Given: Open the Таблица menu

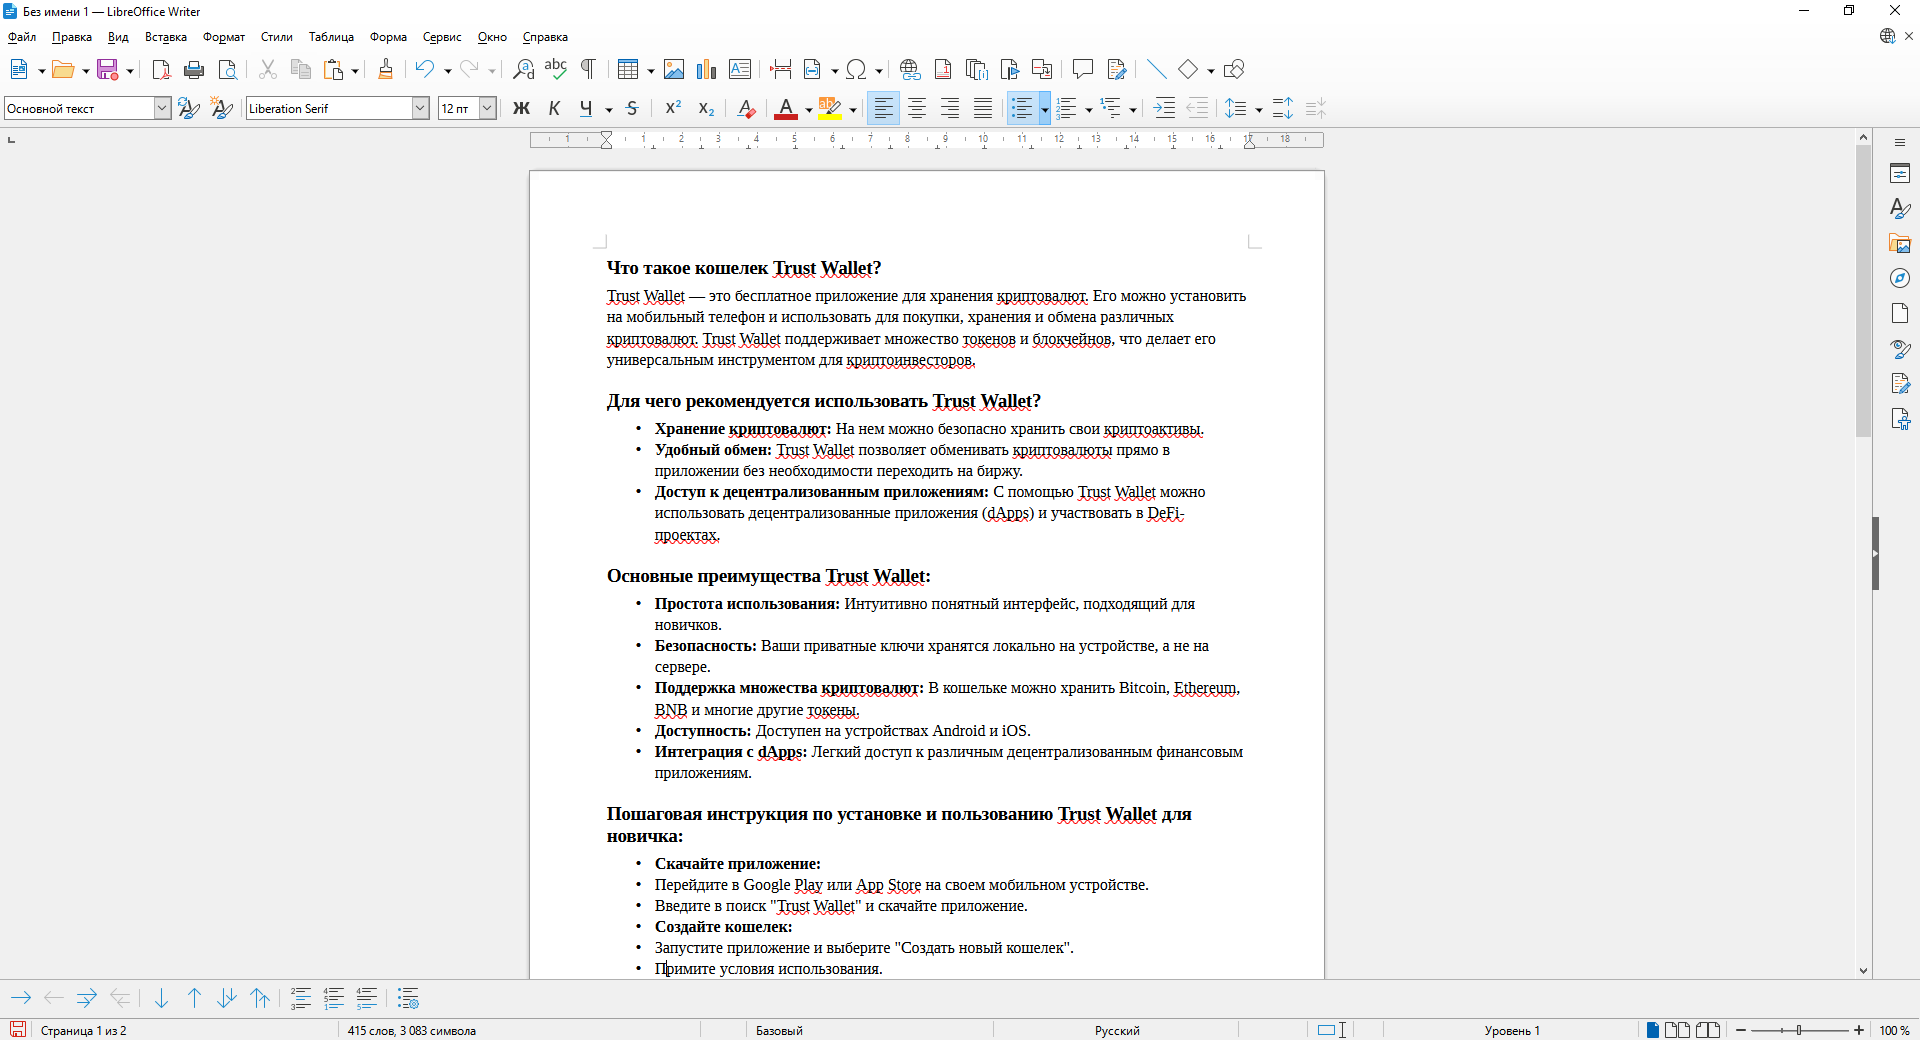Looking at the screenshot, I should click(x=331, y=37).
